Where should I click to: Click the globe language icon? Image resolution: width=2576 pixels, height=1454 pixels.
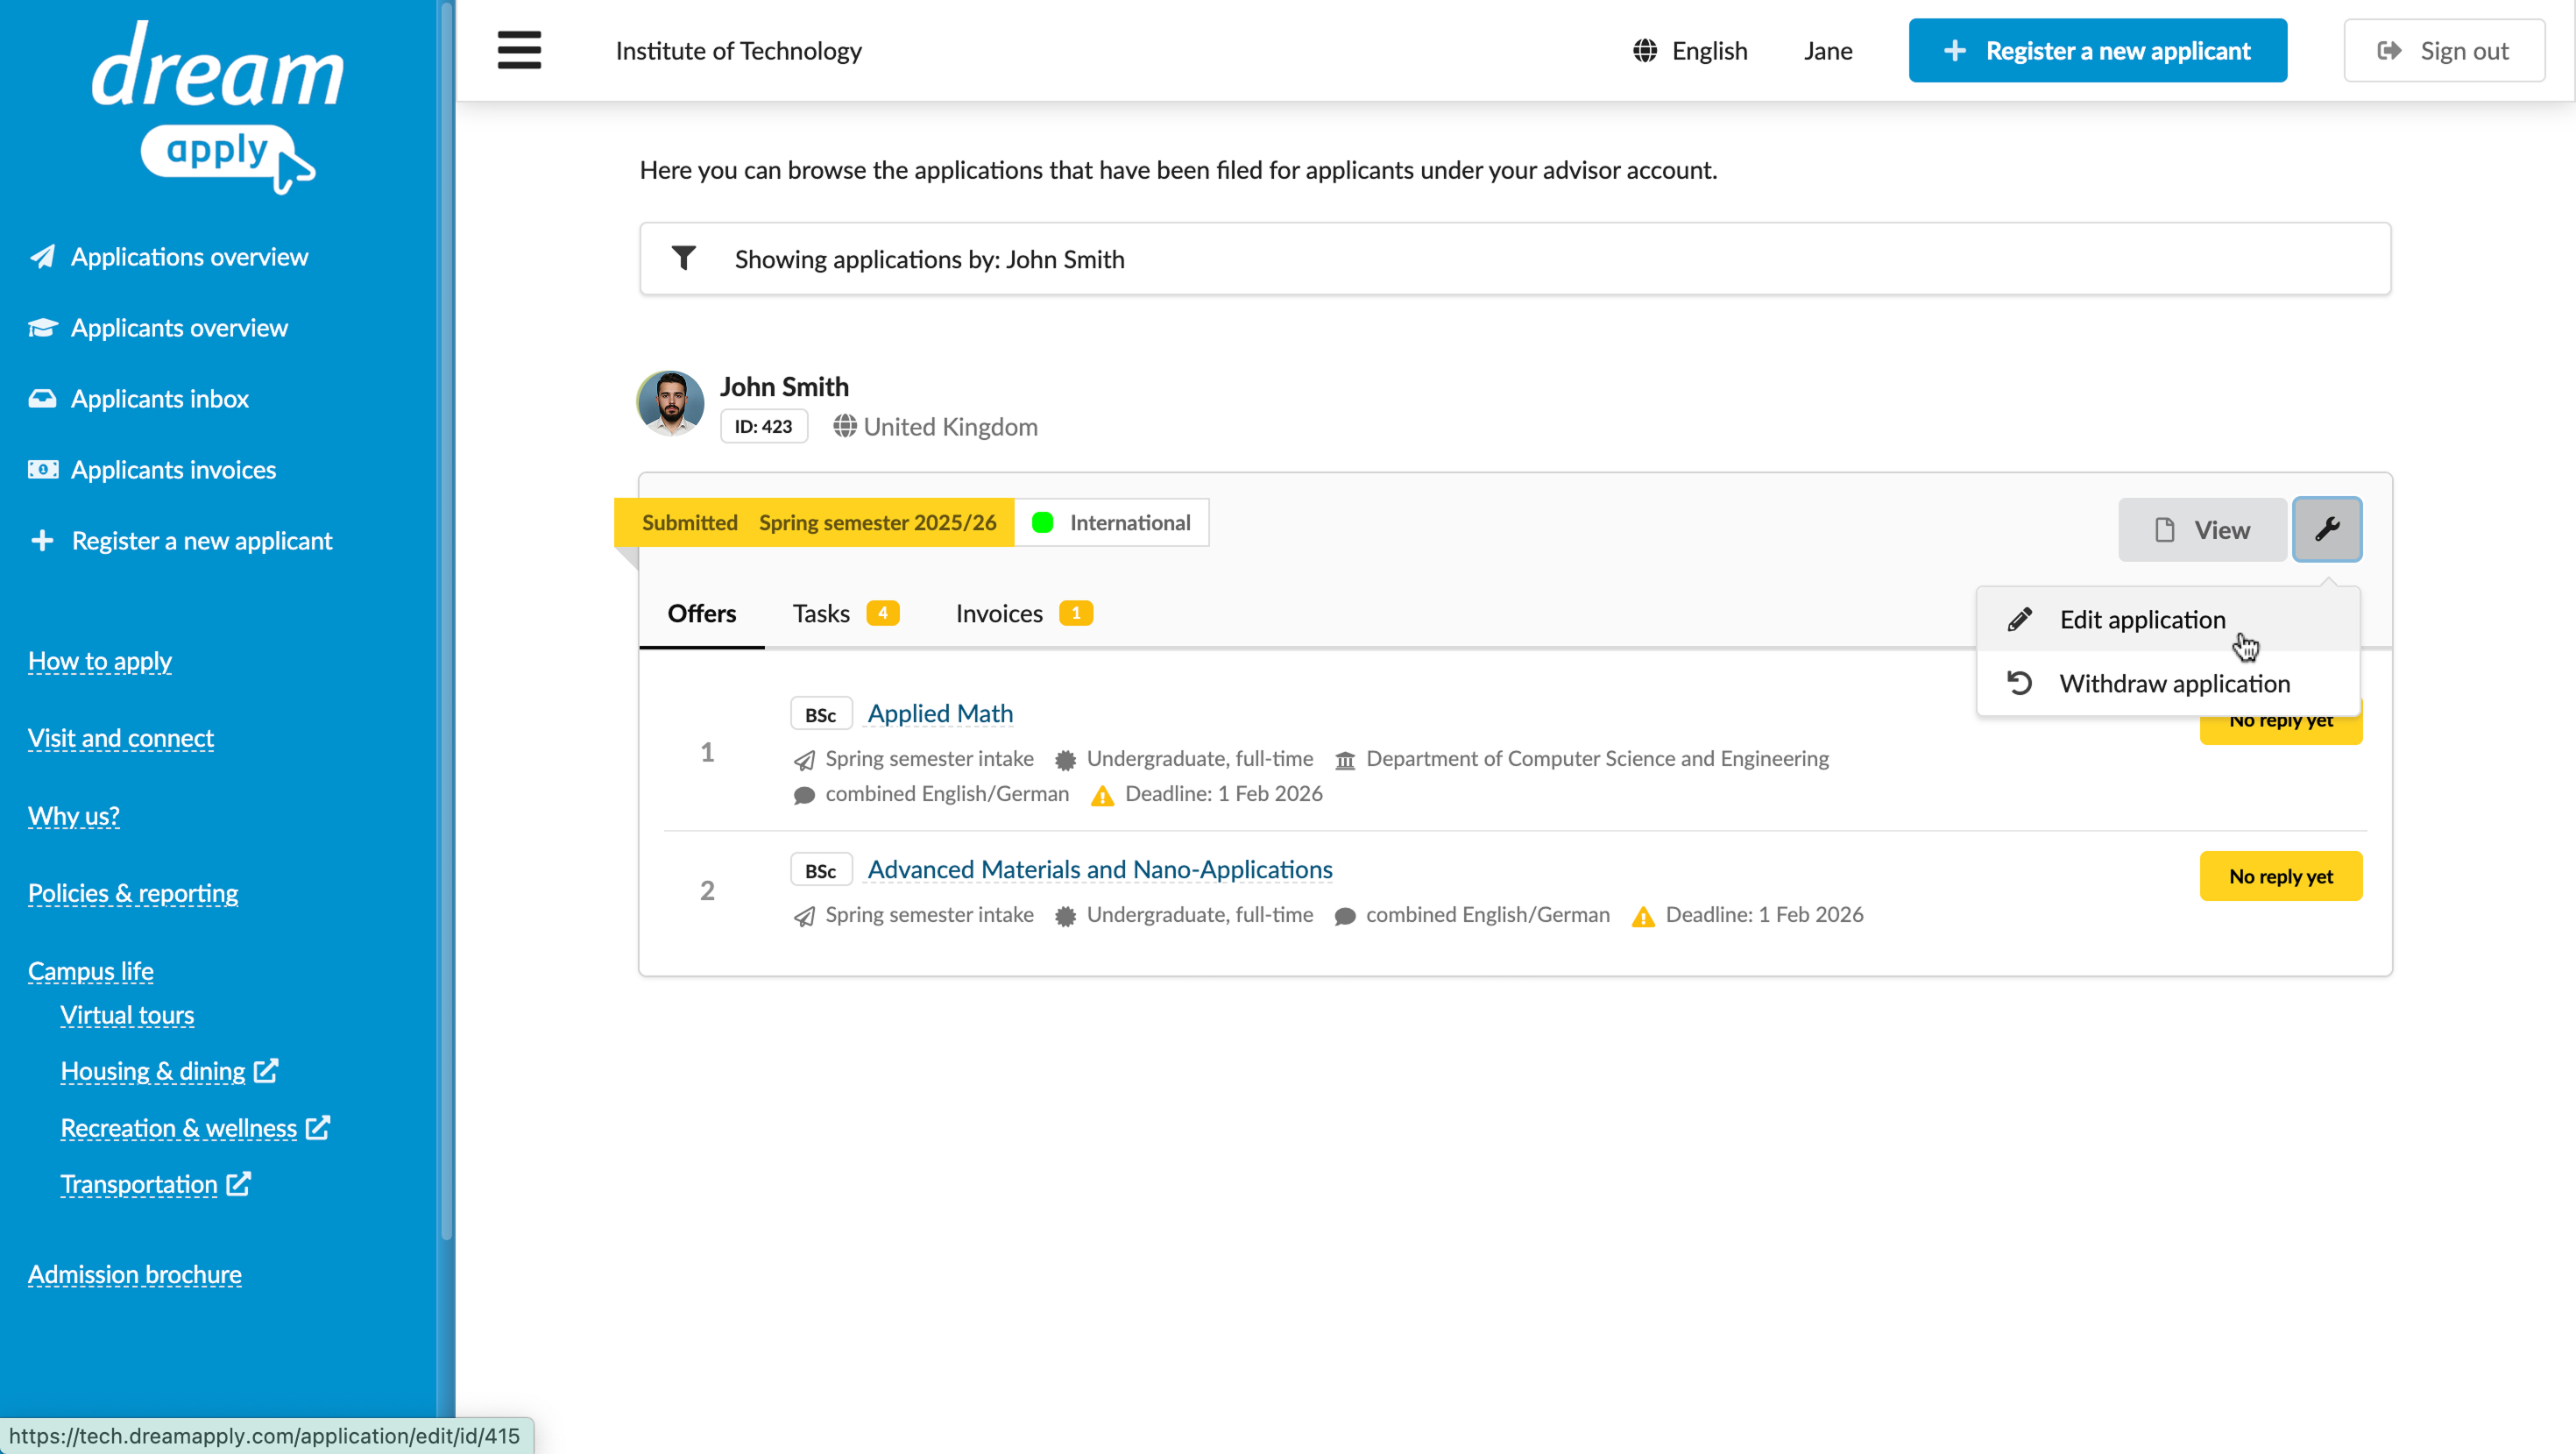(x=1645, y=51)
